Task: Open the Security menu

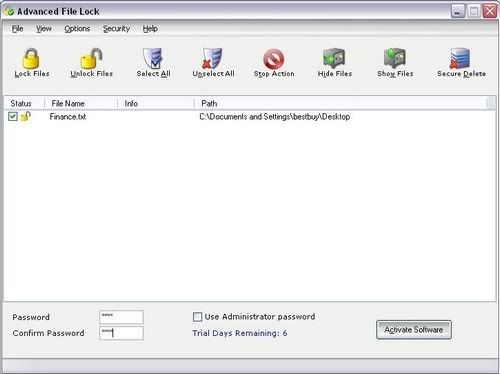Action: [116, 29]
